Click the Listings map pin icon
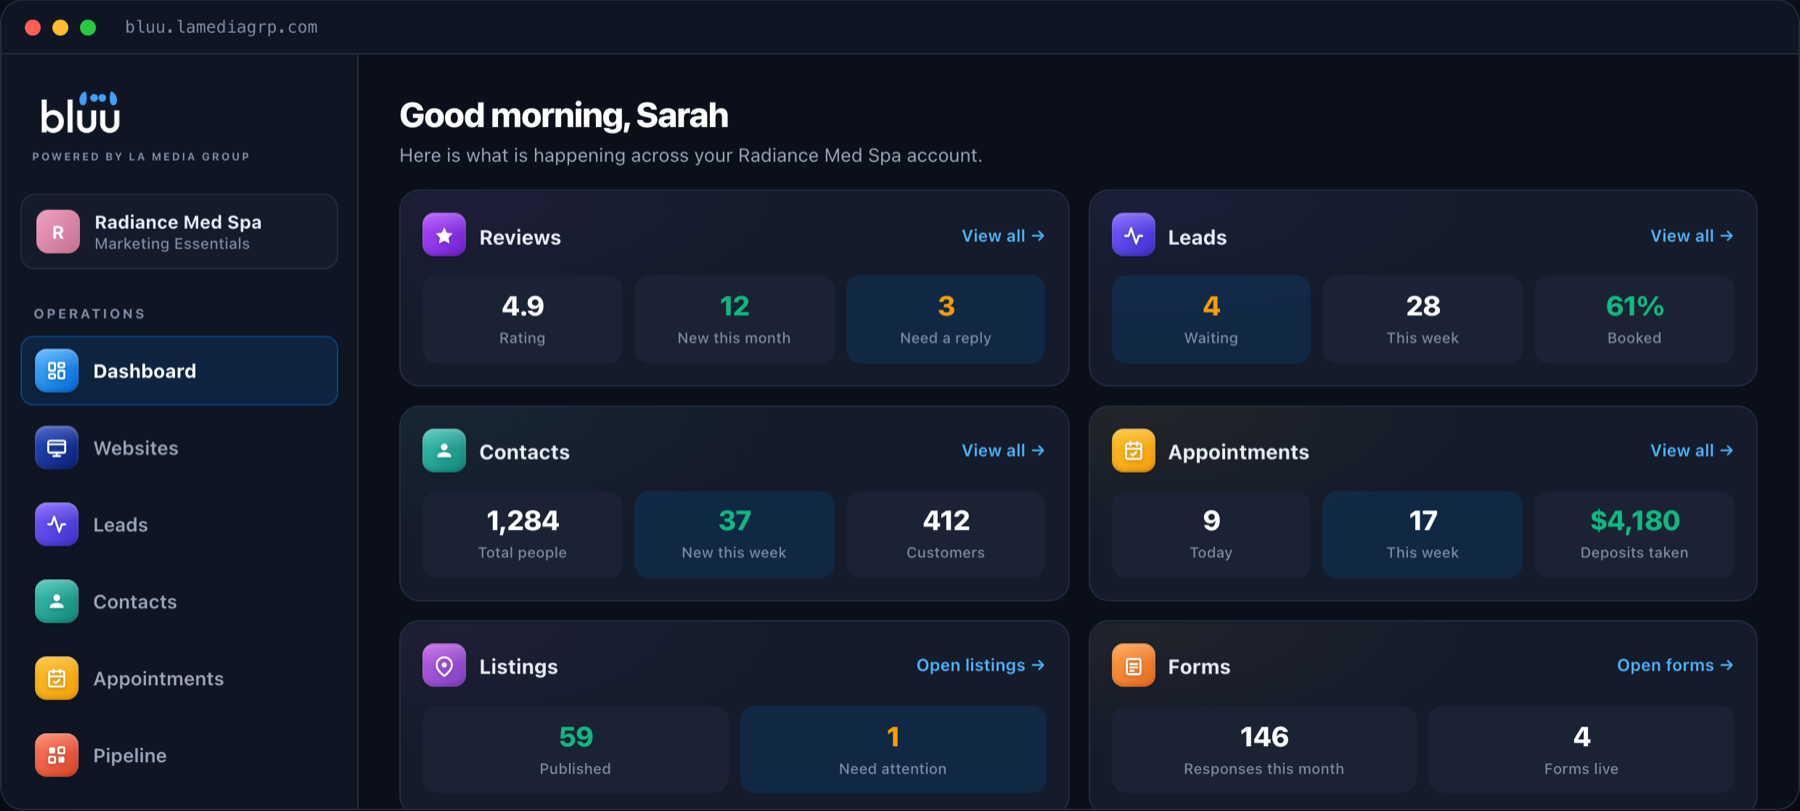 (444, 666)
